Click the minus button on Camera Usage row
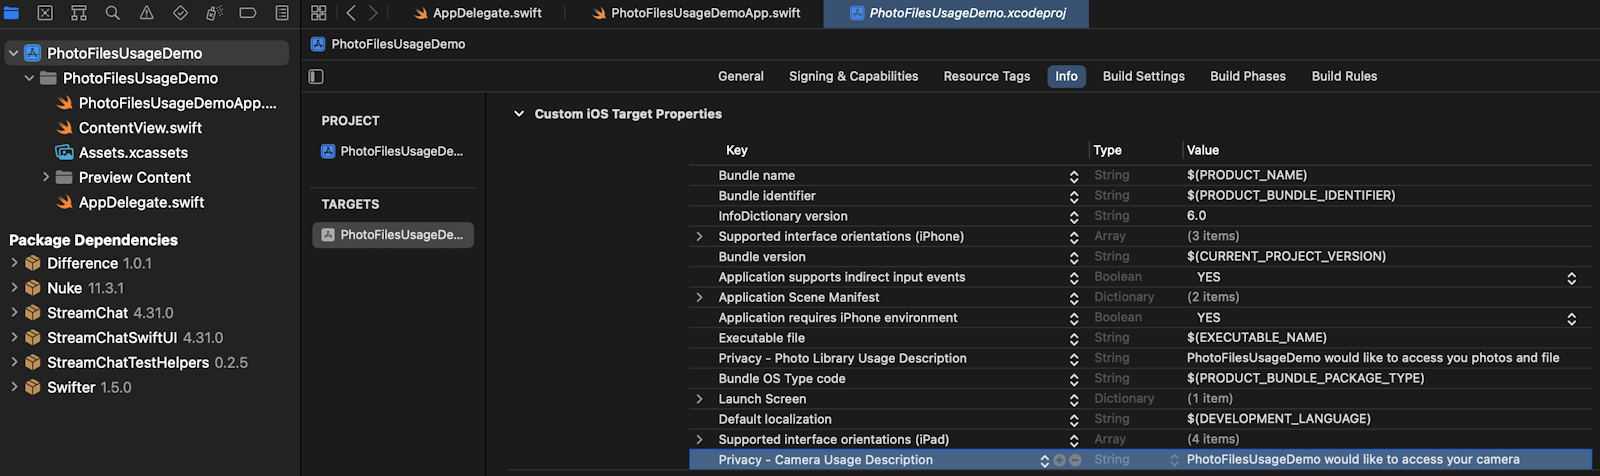Viewport: 1600px width, 476px height. [x=1075, y=460]
